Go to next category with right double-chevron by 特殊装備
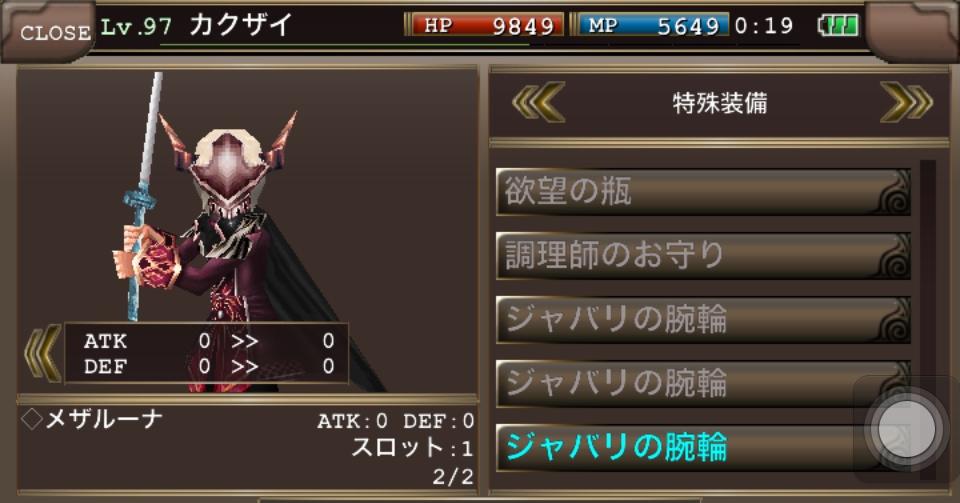The width and height of the screenshot is (960, 503). (x=907, y=102)
